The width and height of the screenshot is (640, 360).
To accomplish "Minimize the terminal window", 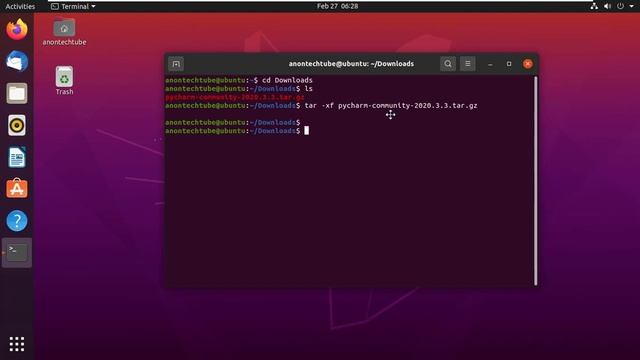I will tap(490, 64).
